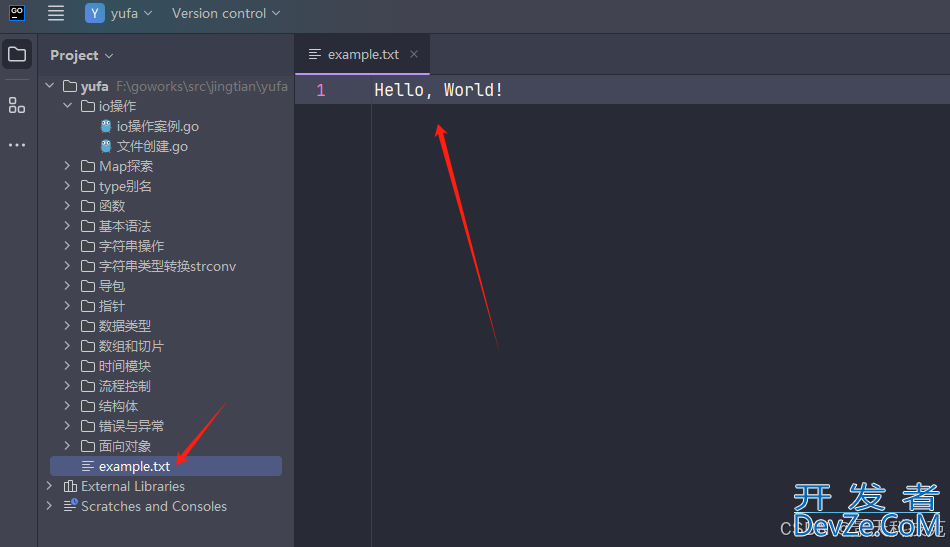The width and height of the screenshot is (950, 547).
Task: Collapse the yufa root folder chevron
Action: 50,86
